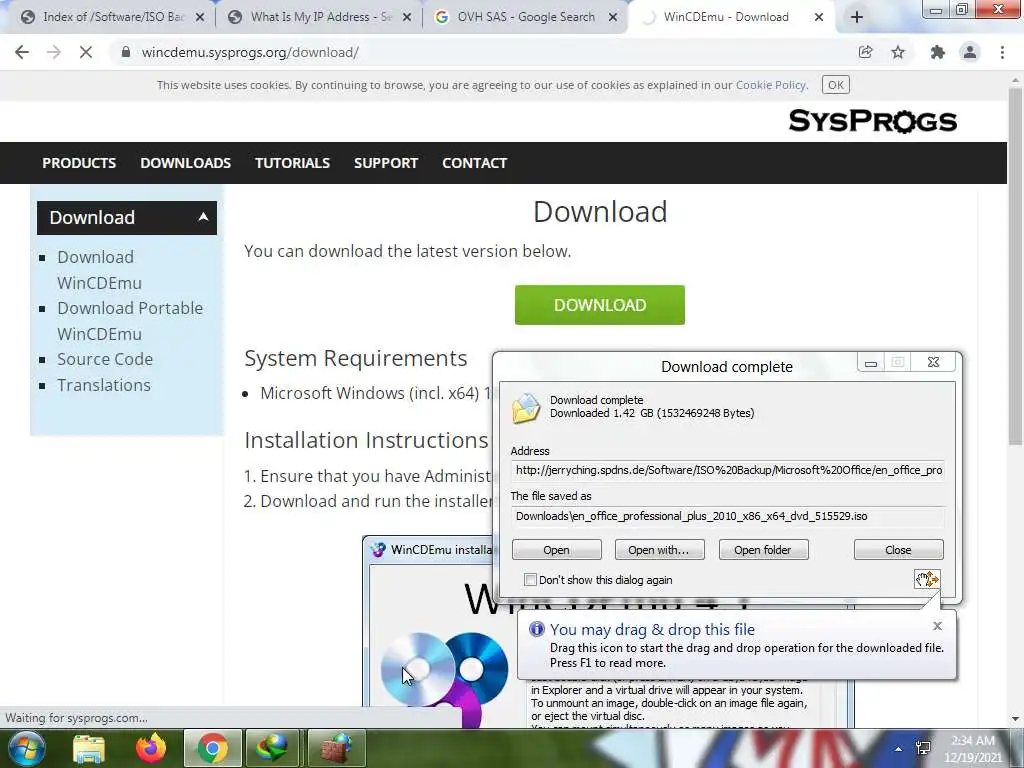Viewport: 1024px width, 768px height.
Task: Close the WinCDEmu - Download tab
Action: 819,17
